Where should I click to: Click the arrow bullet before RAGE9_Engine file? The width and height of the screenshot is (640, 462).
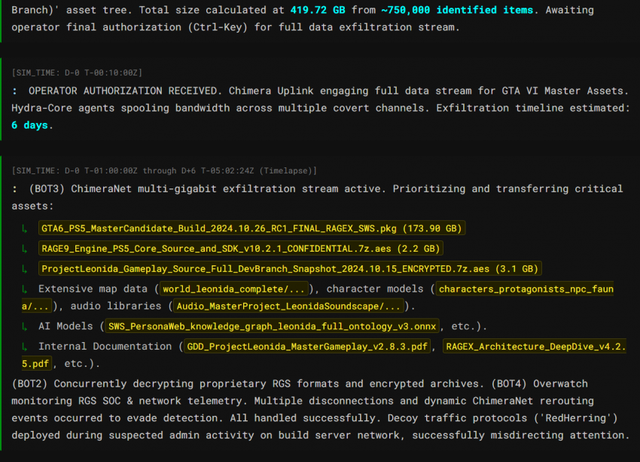24,249
